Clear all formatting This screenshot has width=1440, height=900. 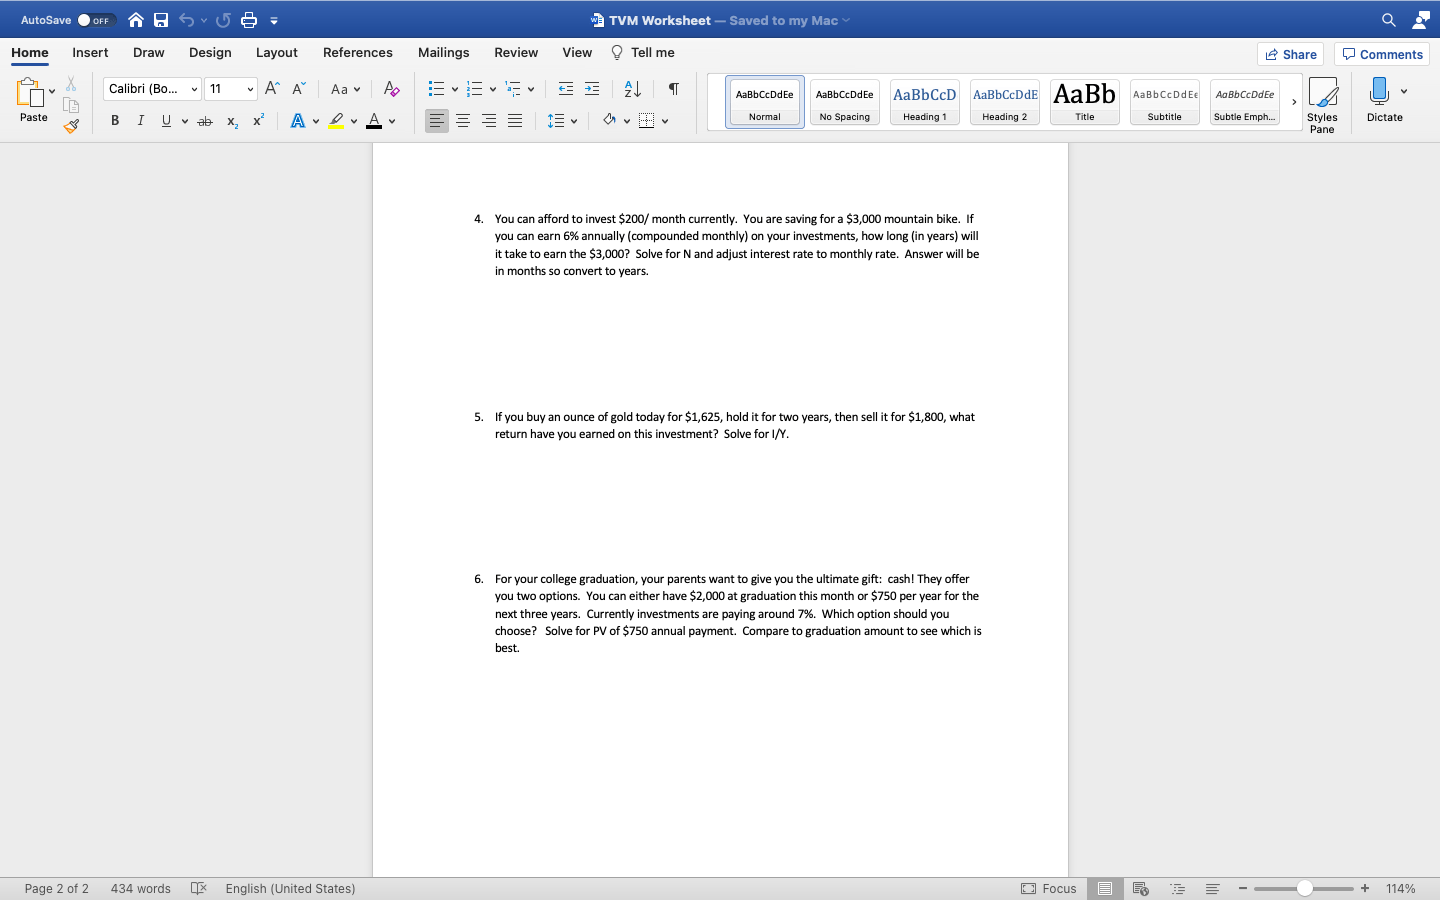click(x=392, y=89)
